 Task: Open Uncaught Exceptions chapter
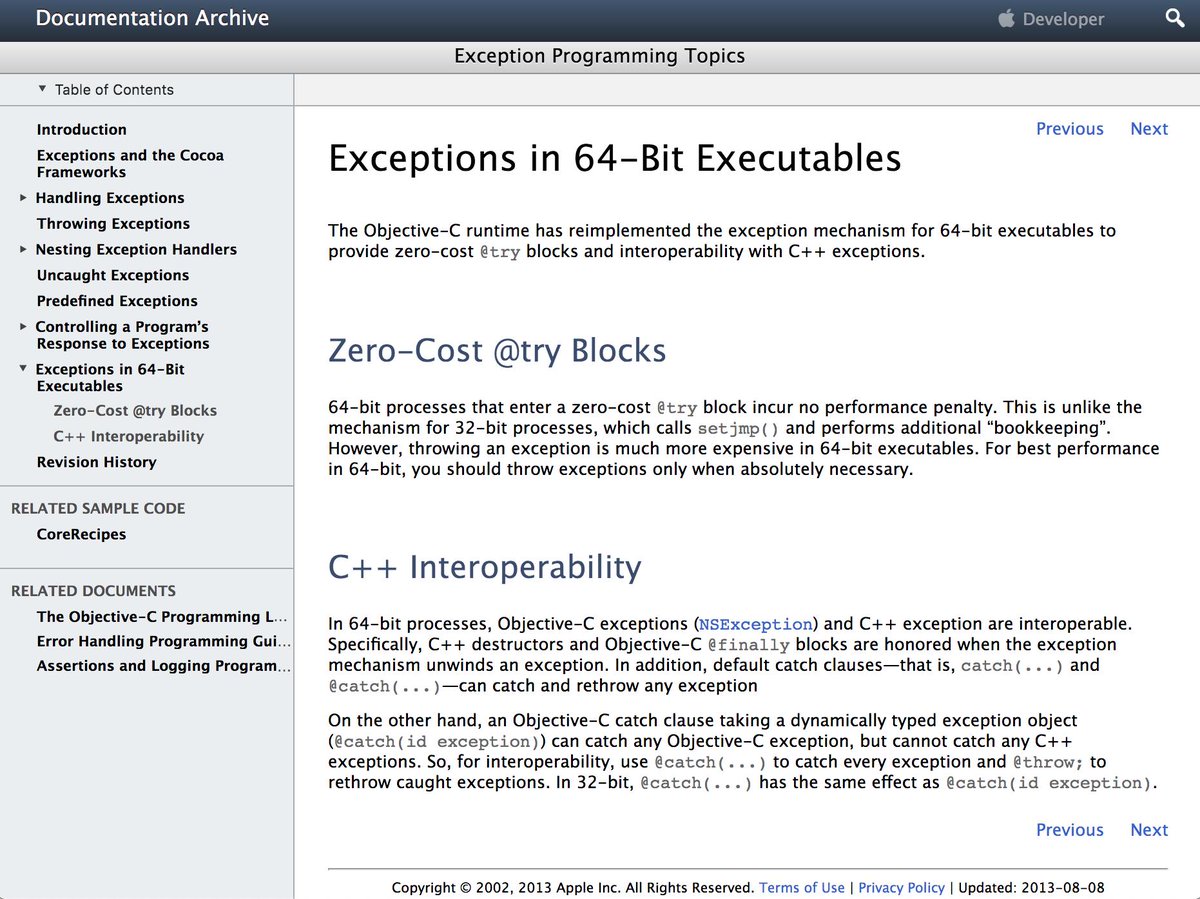tap(113, 276)
